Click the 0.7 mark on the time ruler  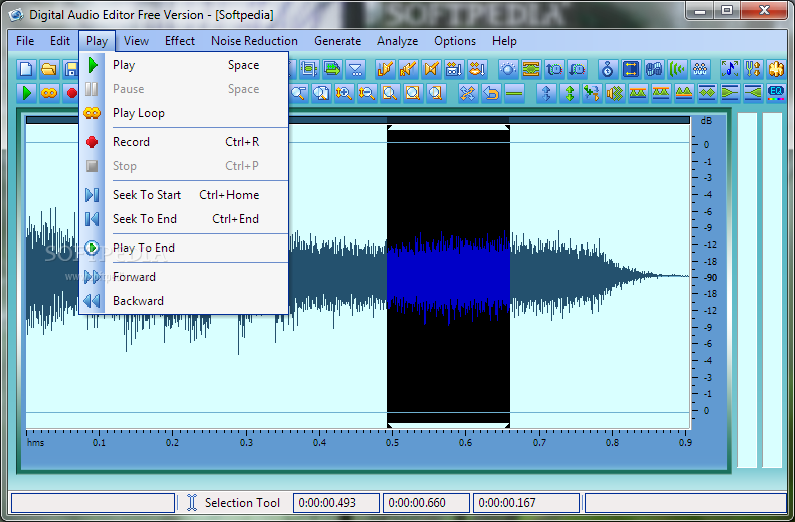pos(539,442)
